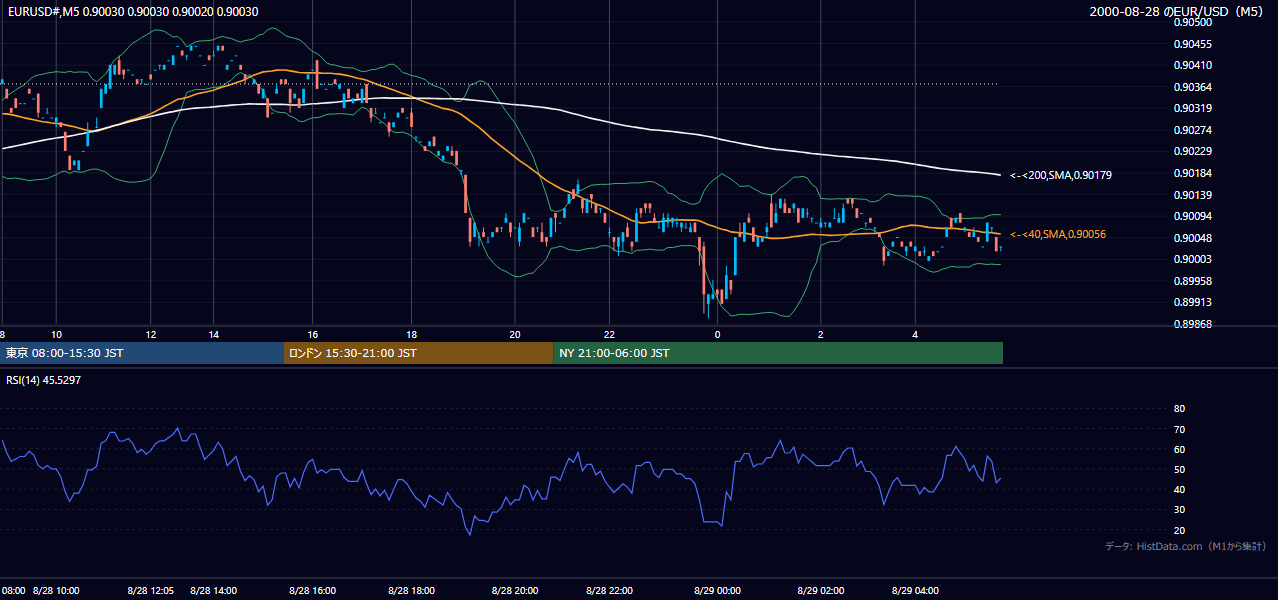This screenshot has width=1278, height=600.
Task: Click price axis value 0.90319
Action: 1193,108
